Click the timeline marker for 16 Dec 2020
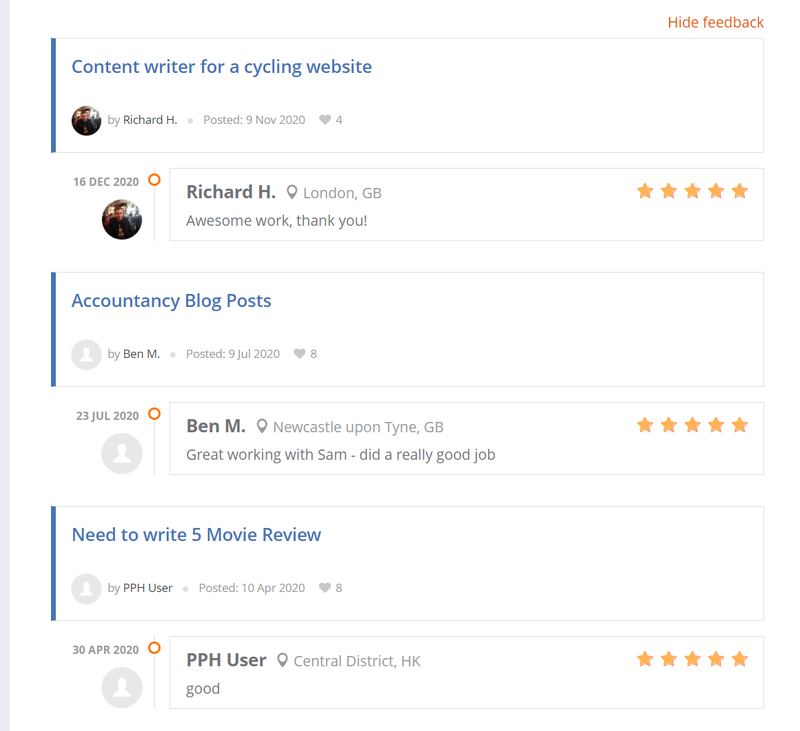This screenshot has height=731, width=800. coord(154,180)
